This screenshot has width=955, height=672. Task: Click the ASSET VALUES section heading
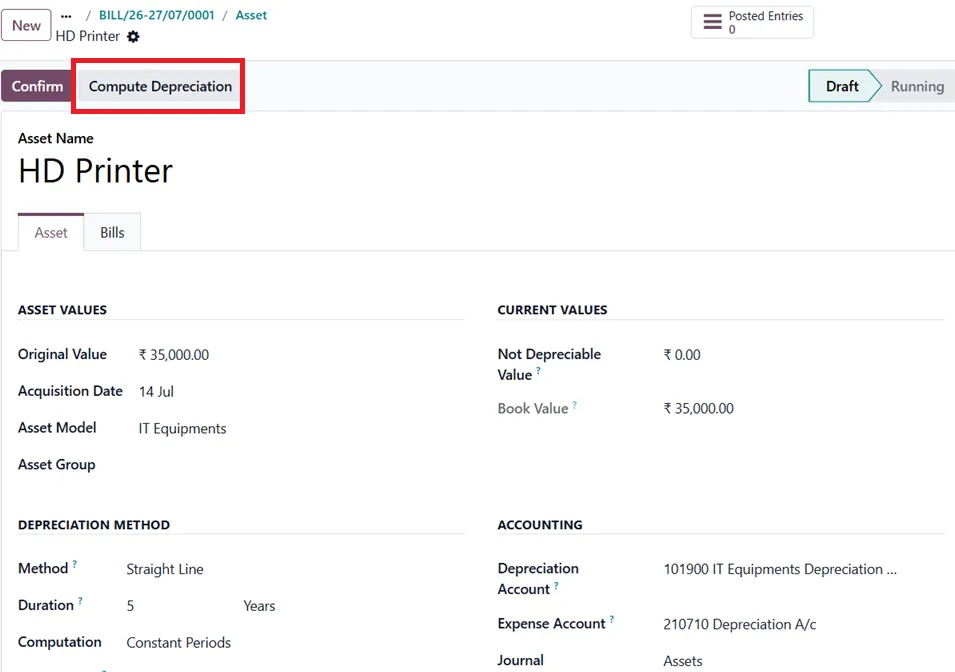[62, 310]
